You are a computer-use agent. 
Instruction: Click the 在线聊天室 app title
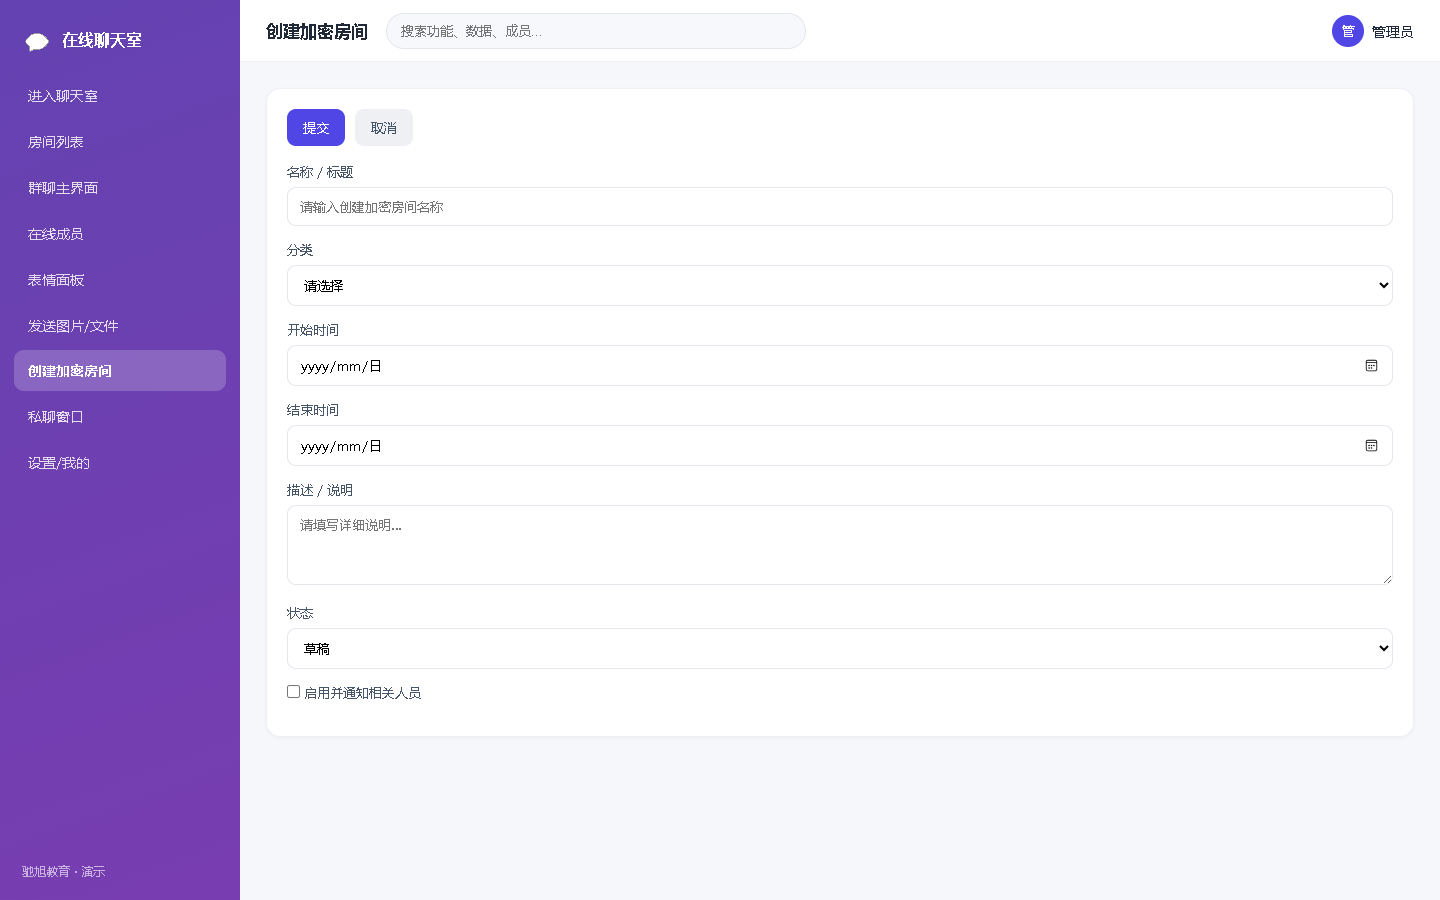click(x=102, y=41)
